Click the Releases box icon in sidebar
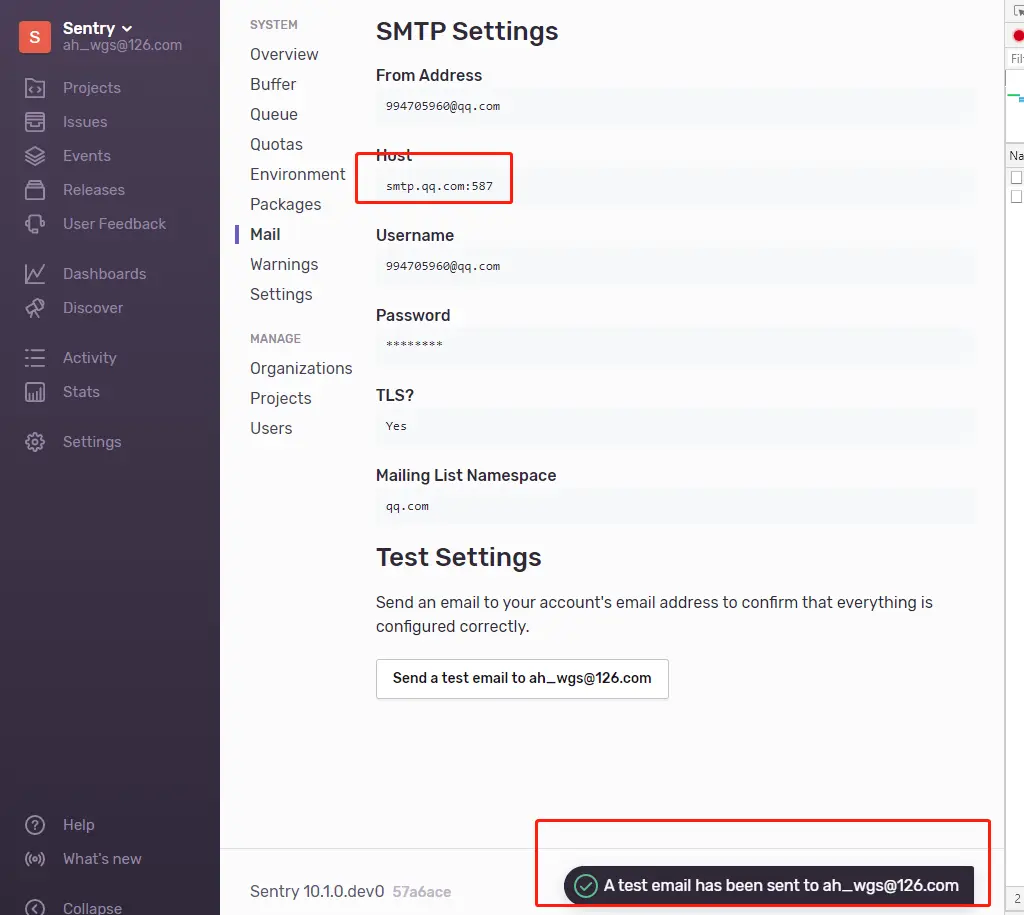Viewport: 1024px width, 915px height. (x=35, y=189)
